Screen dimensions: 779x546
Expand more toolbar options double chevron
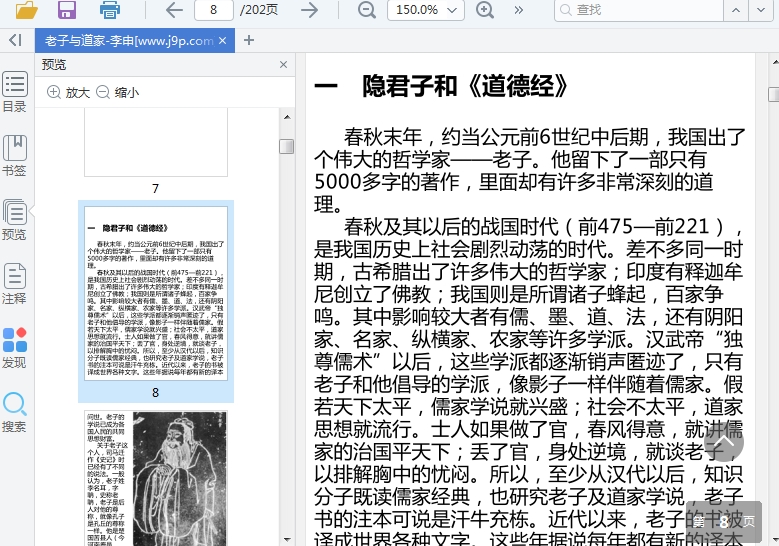pos(520,10)
